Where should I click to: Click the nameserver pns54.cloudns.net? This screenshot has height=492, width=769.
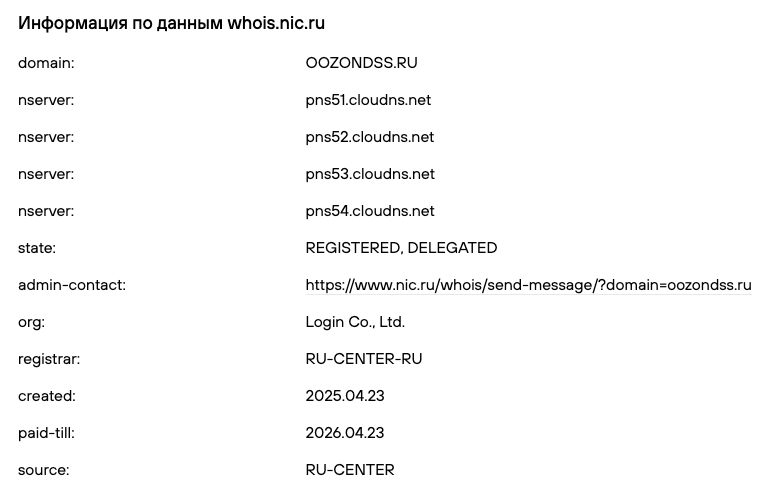coord(369,211)
